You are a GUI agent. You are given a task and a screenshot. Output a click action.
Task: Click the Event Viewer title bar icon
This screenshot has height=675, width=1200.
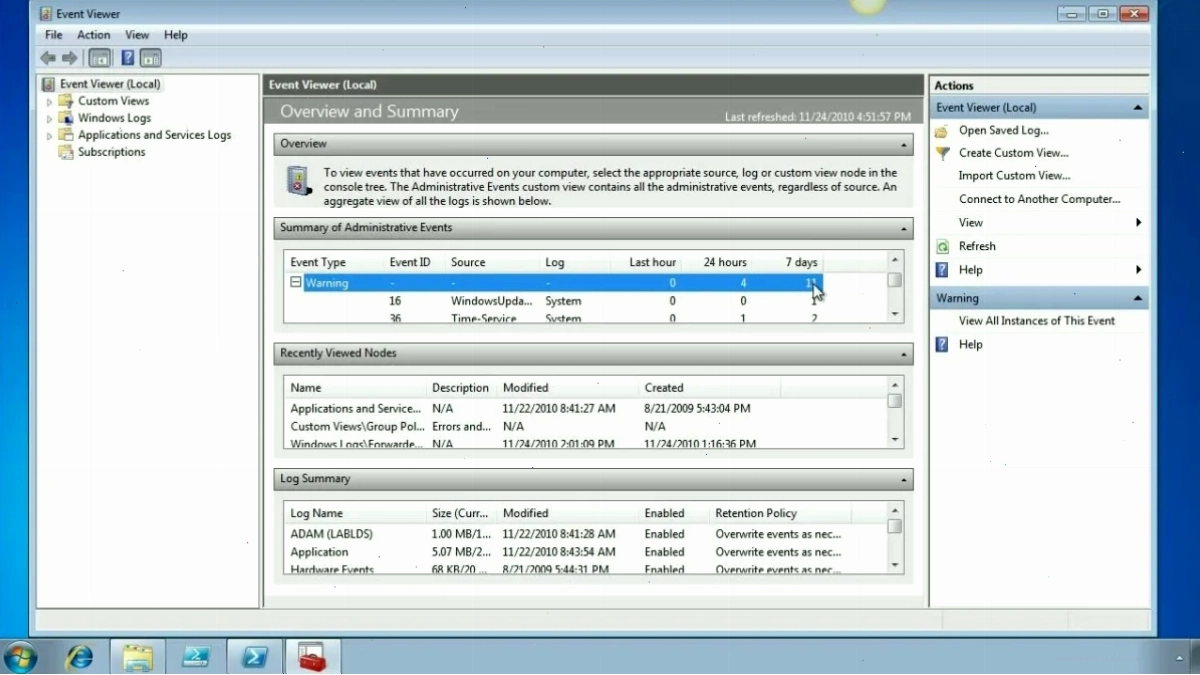coord(46,14)
